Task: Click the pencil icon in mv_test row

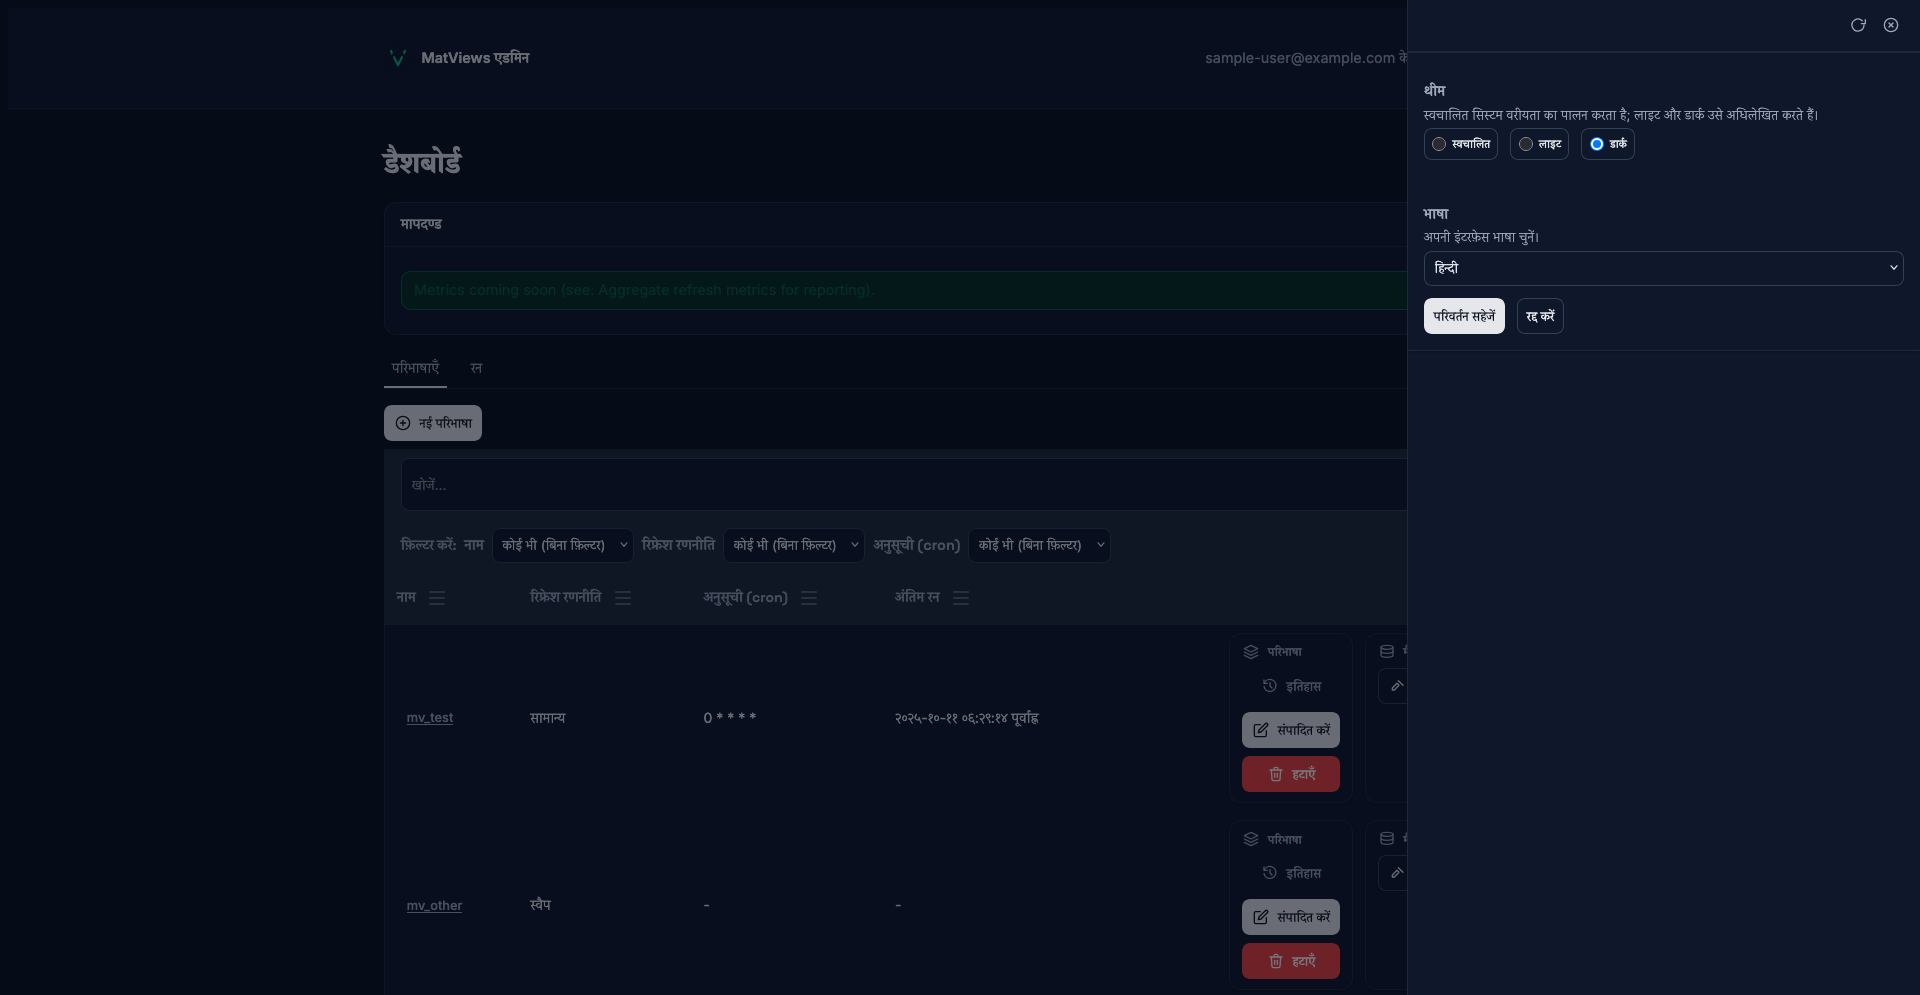Action: coord(1397,686)
